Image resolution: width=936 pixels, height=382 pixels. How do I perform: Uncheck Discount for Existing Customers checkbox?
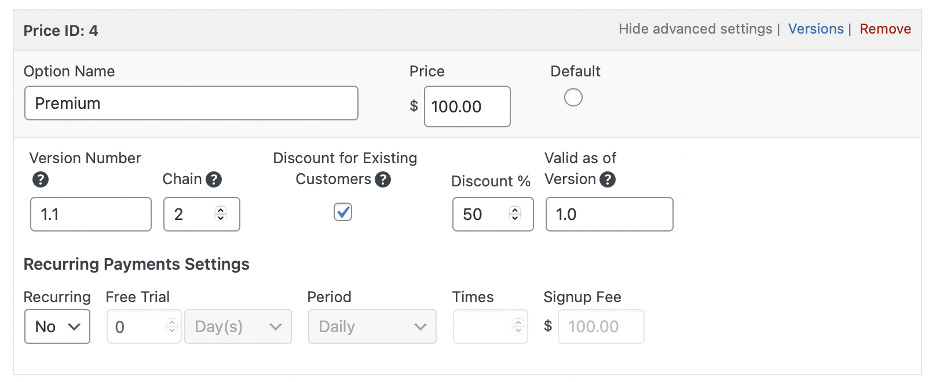coord(343,212)
